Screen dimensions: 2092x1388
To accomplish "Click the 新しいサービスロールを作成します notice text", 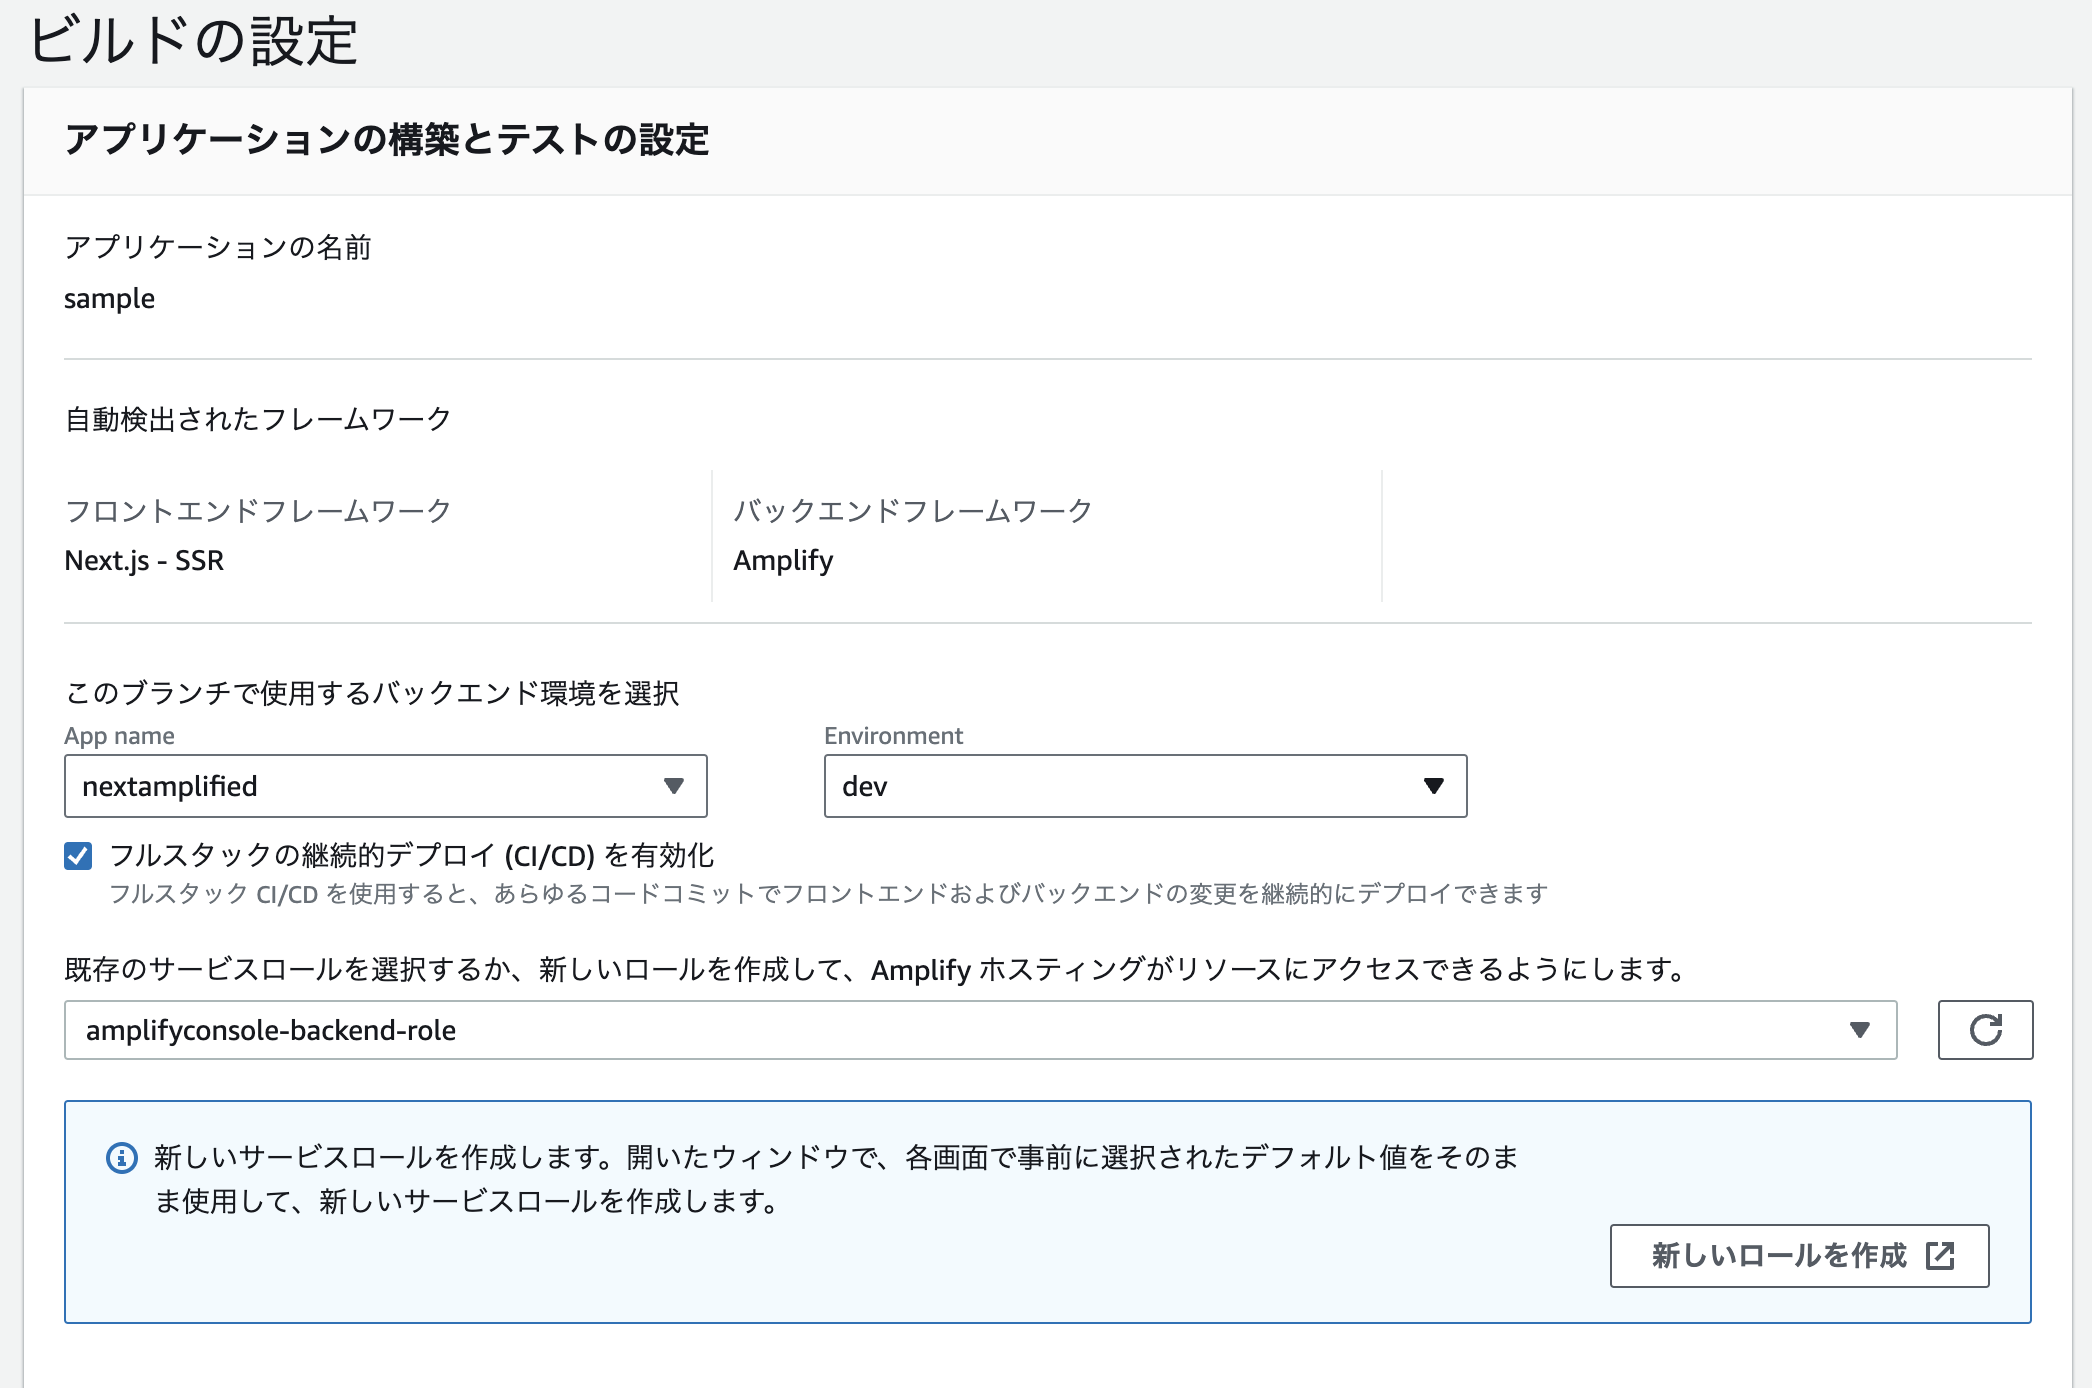I will [x=836, y=1179].
